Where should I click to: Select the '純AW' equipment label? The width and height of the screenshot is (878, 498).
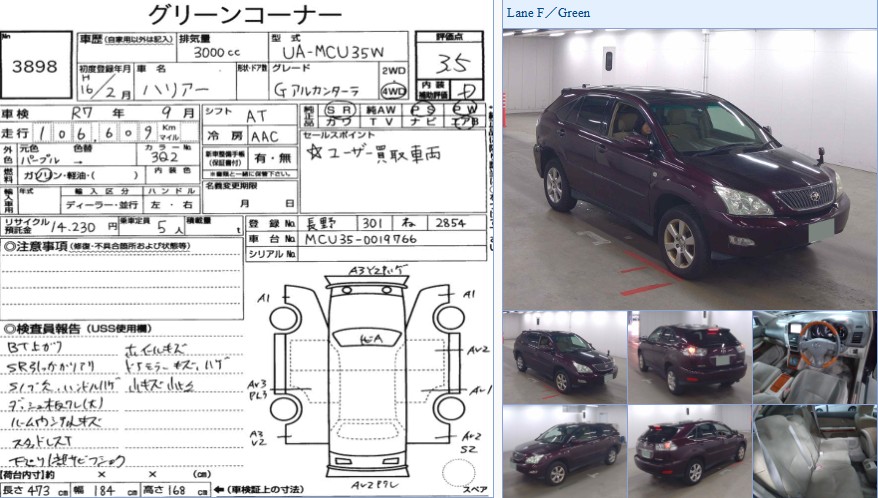point(380,110)
